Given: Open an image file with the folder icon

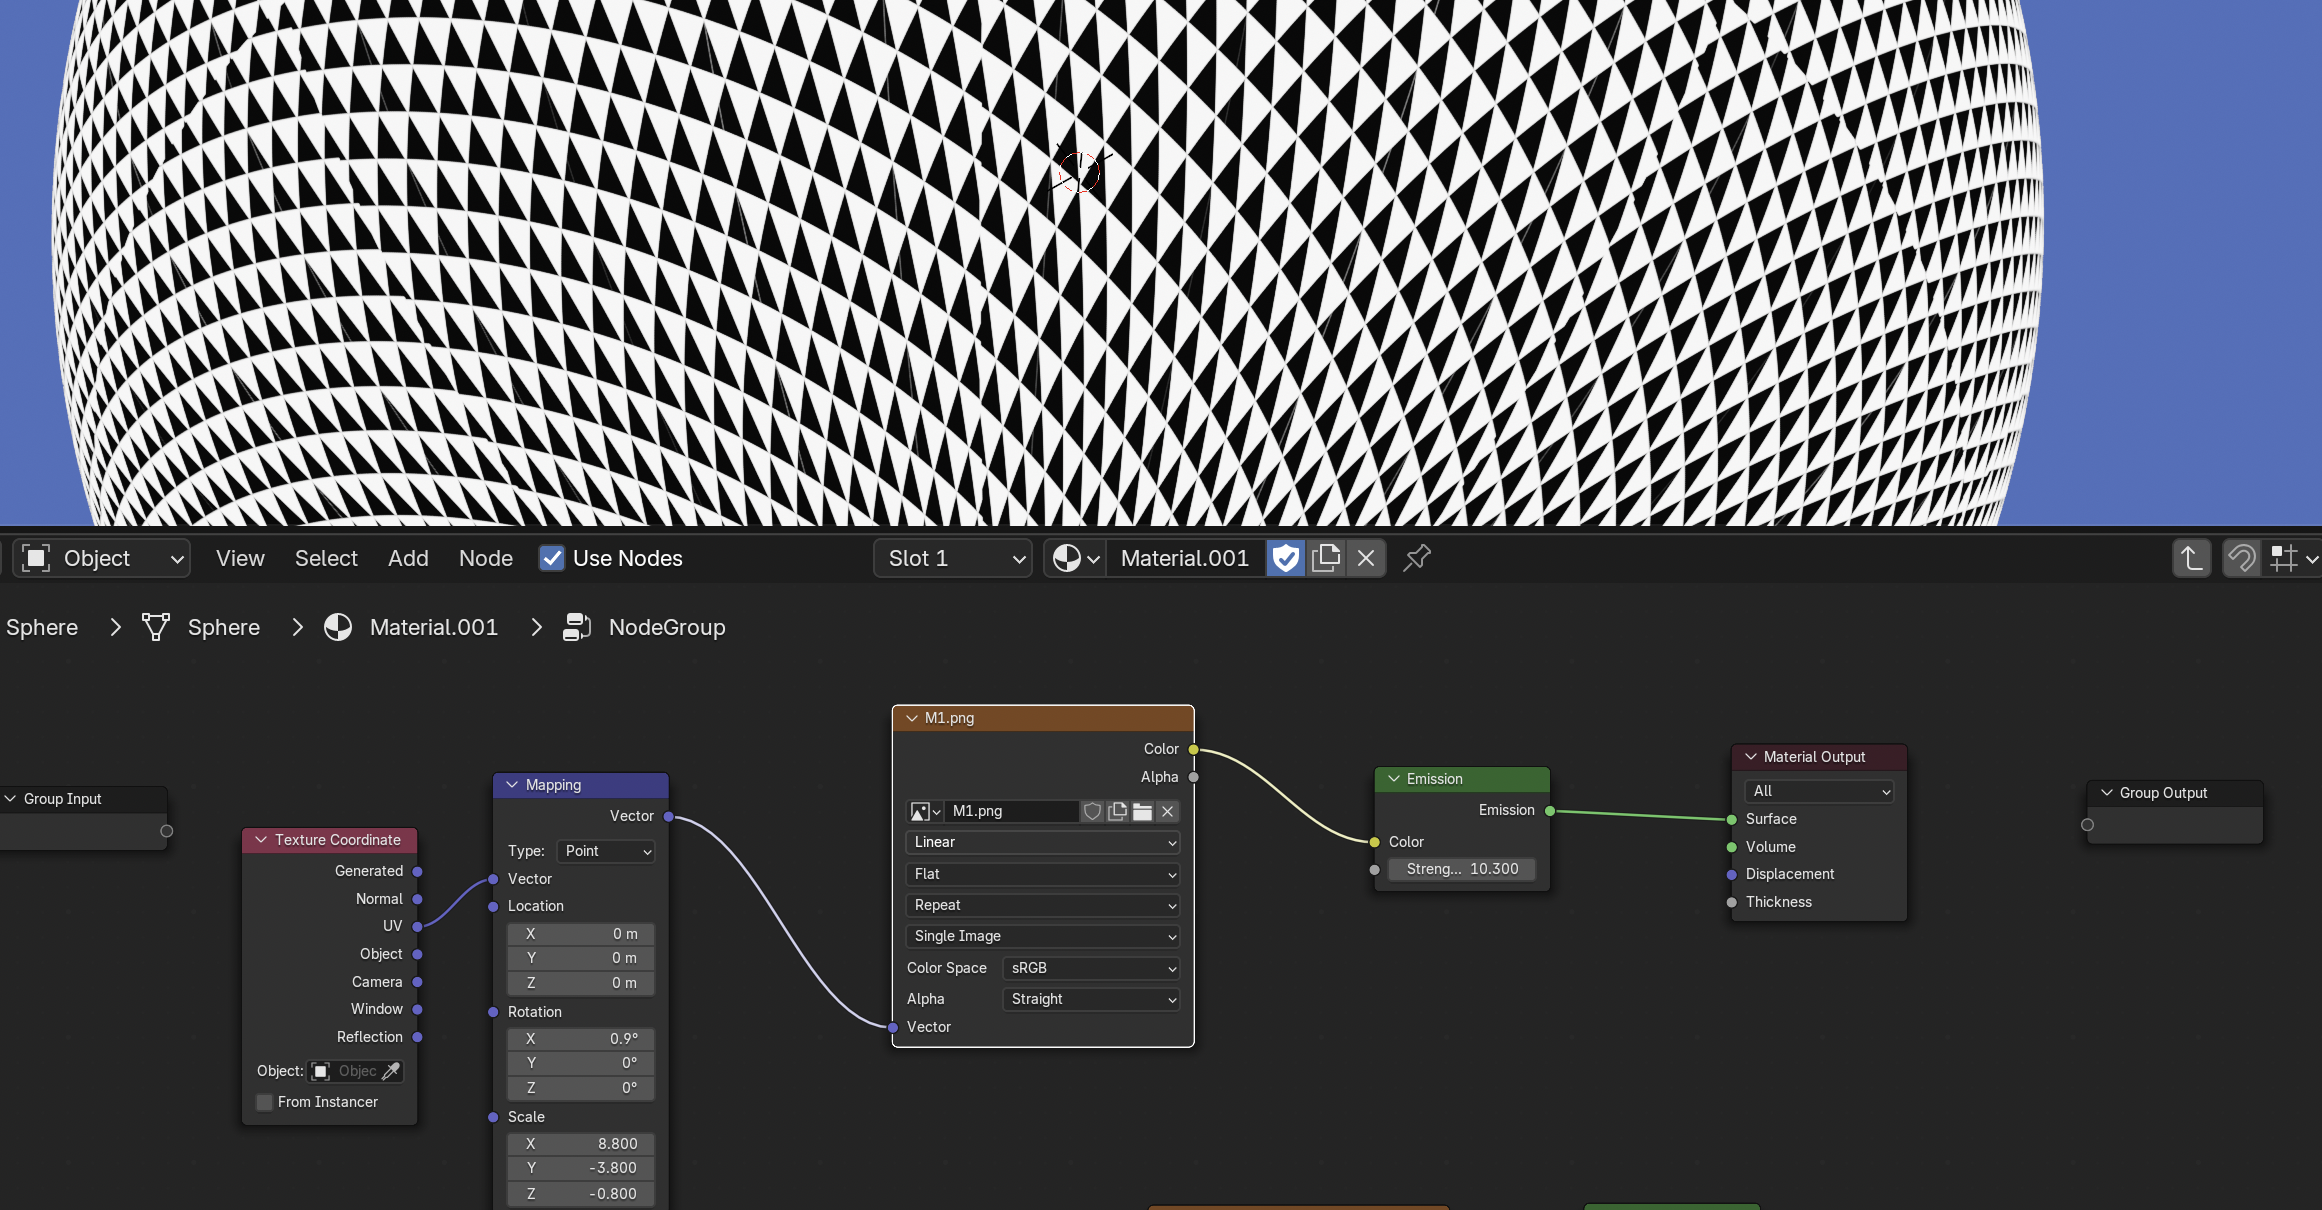Looking at the screenshot, I should pyautogui.click(x=1142, y=811).
